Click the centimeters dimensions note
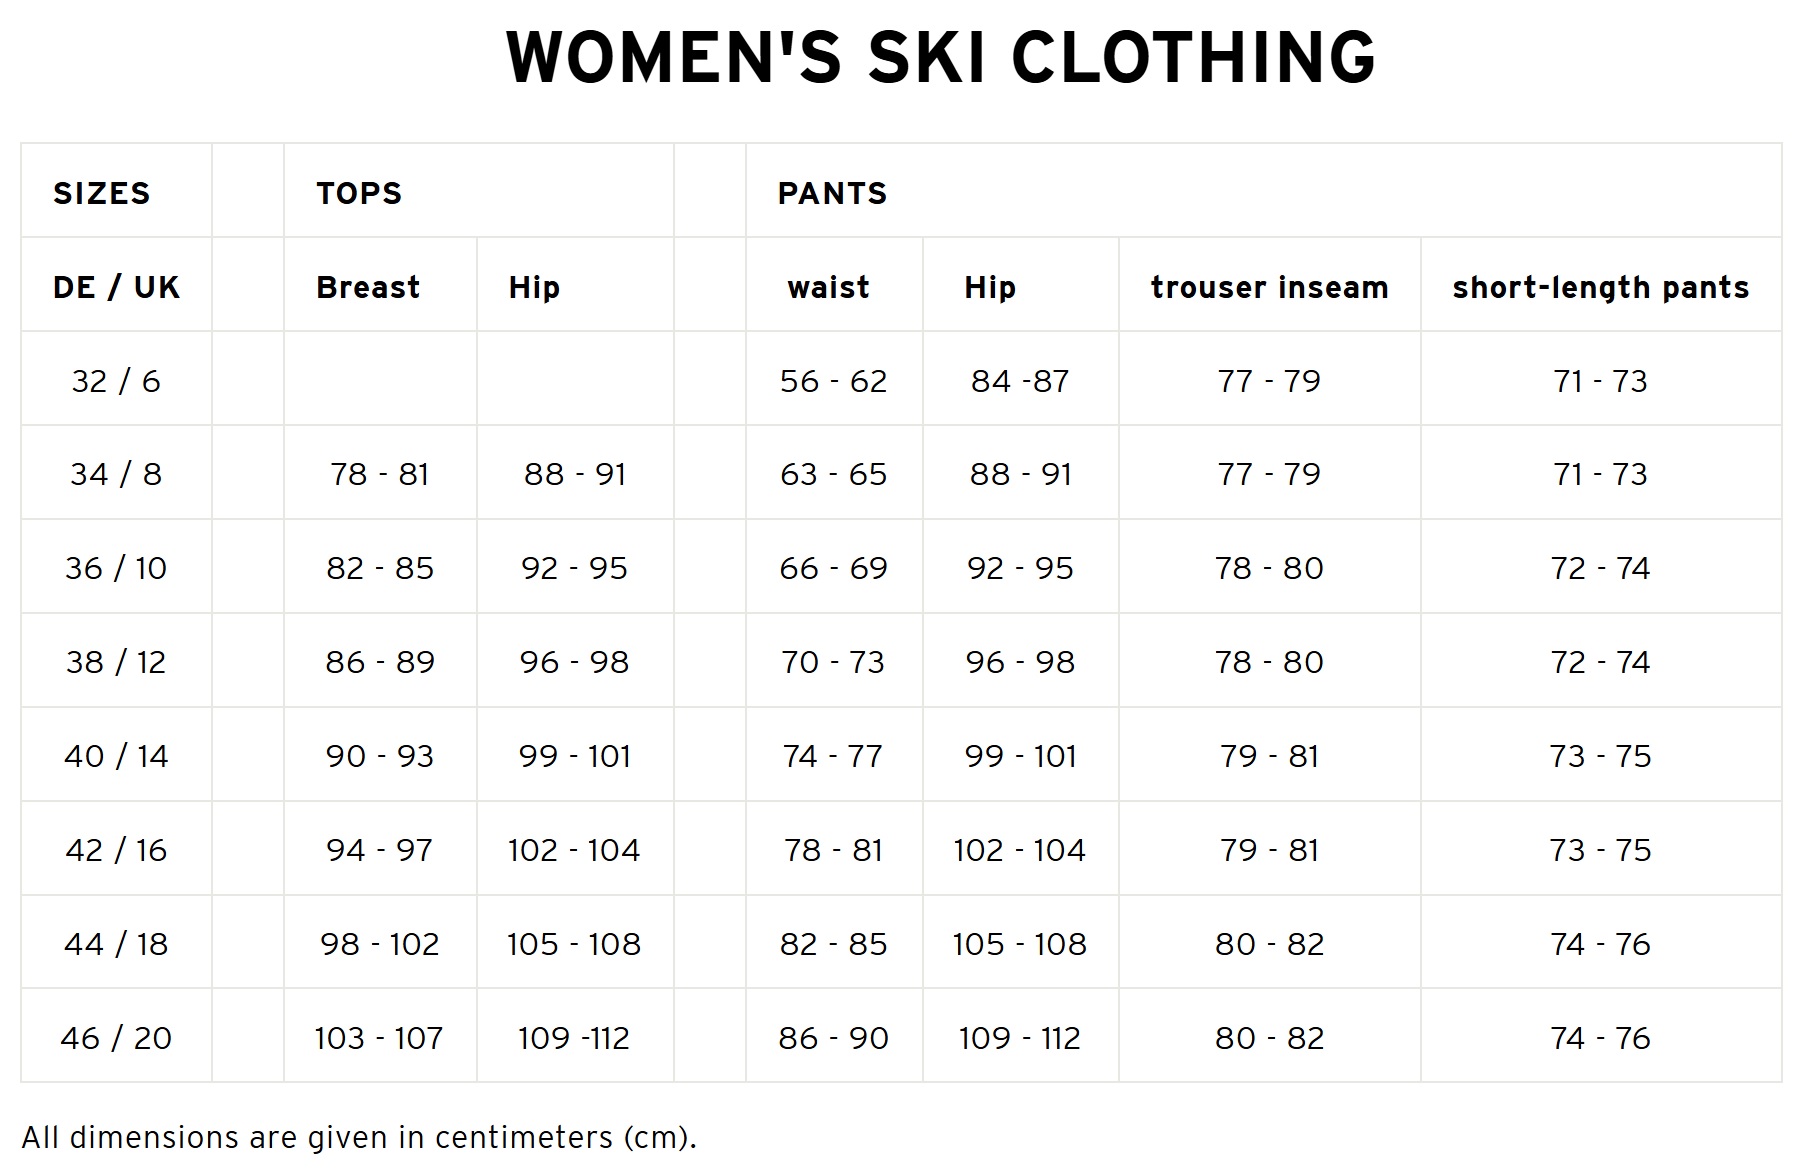The image size is (1794, 1170). click(x=359, y=1138)
